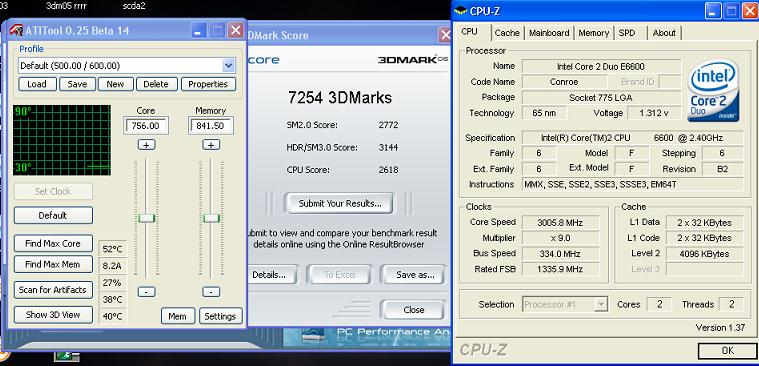Click Show 3D View button
Image resolution: width=759 pixels, height=366 pixels.
(53, 315)
